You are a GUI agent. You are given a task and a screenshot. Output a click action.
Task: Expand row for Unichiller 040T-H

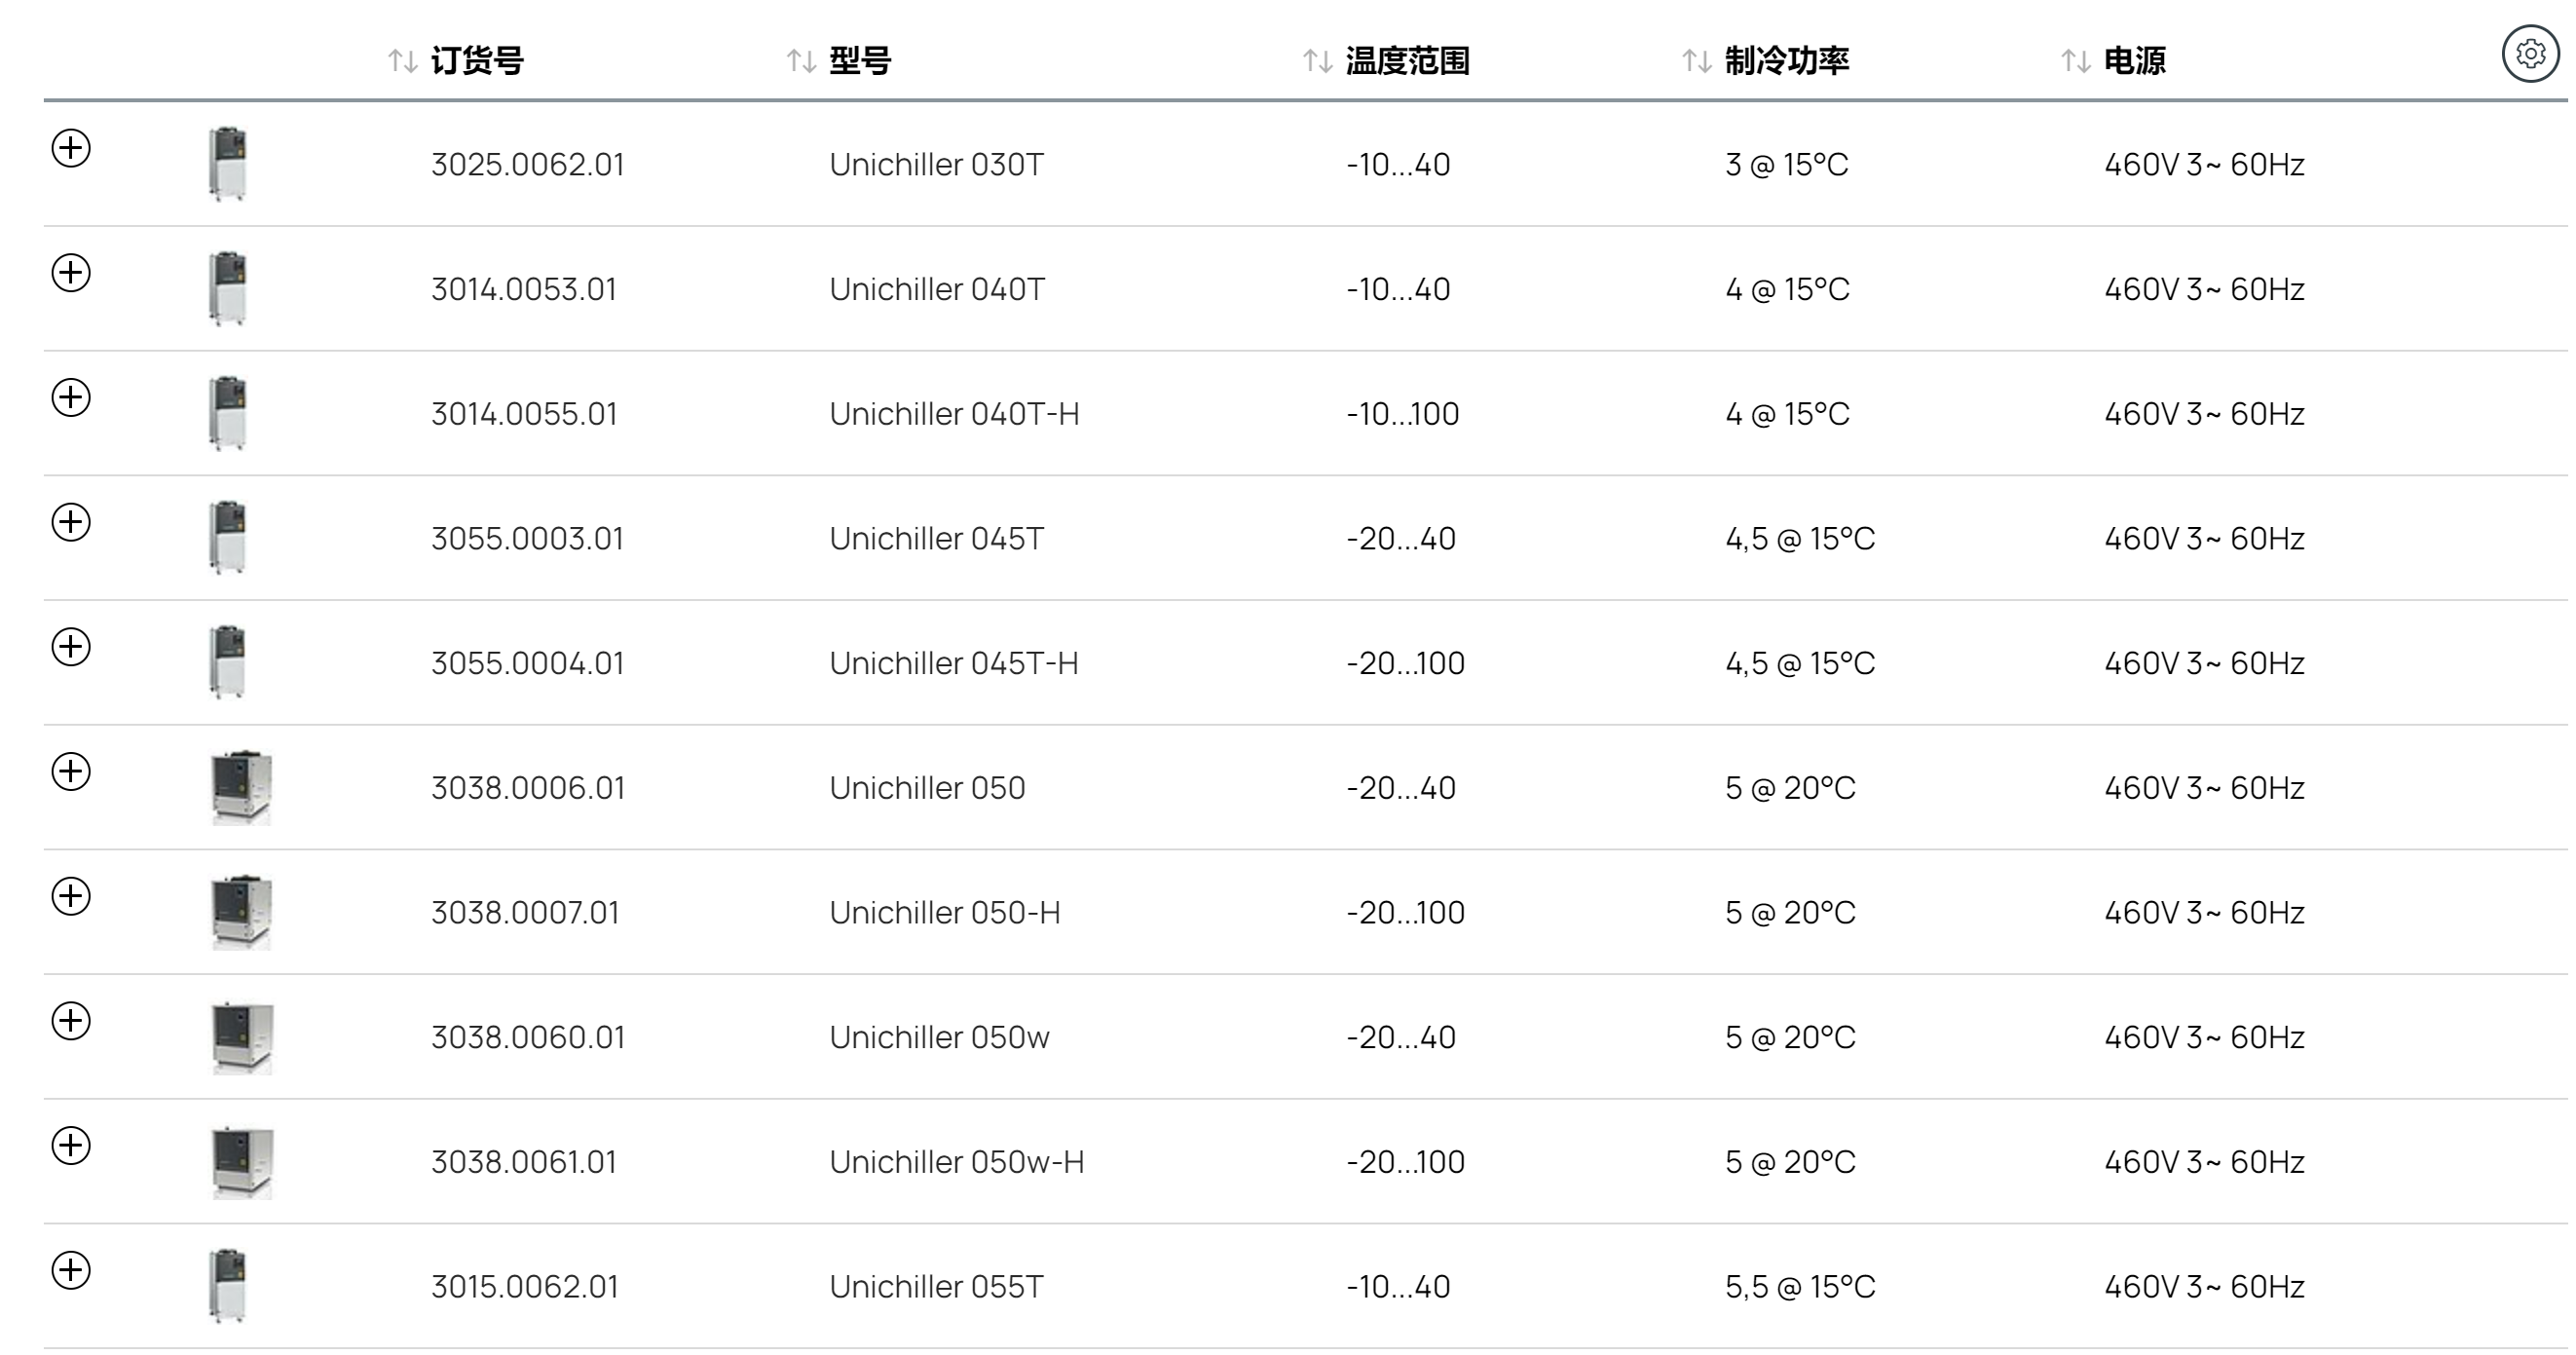(71, 397)
